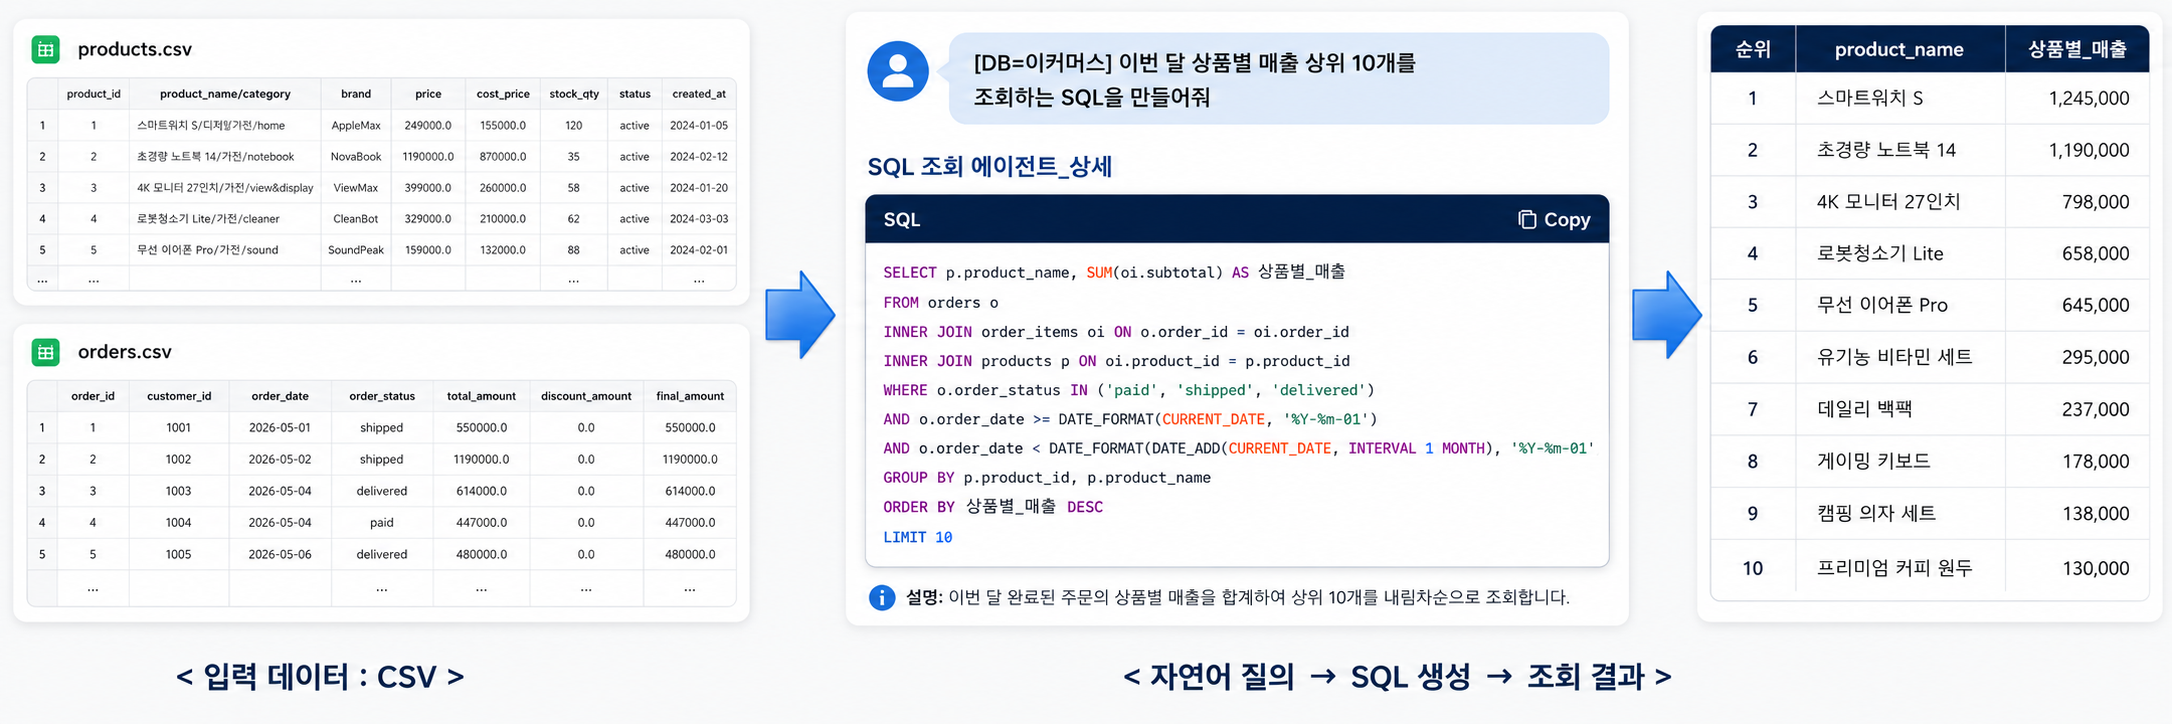Click the created_at column header
This screenshot has width=2172, height=724.
point(699,94)
